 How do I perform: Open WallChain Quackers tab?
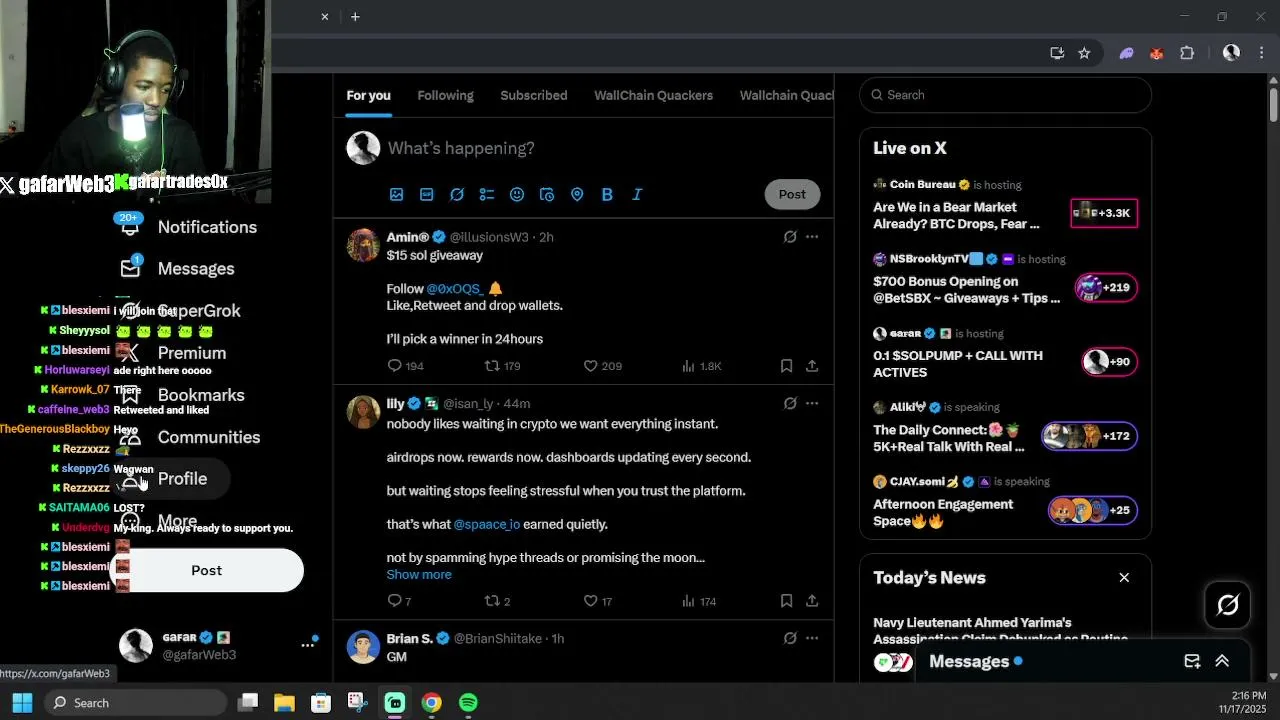[x=653, y=95]
